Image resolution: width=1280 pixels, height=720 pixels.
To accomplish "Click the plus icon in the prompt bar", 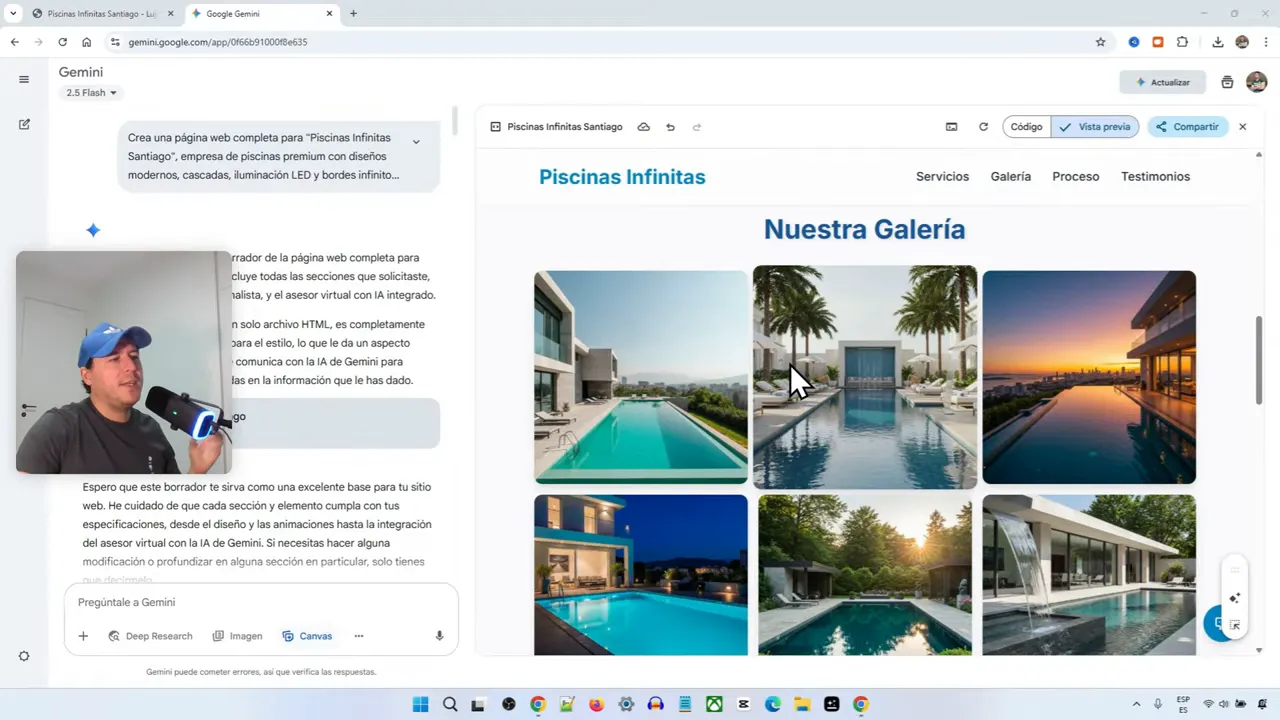I will click(83, 635).
